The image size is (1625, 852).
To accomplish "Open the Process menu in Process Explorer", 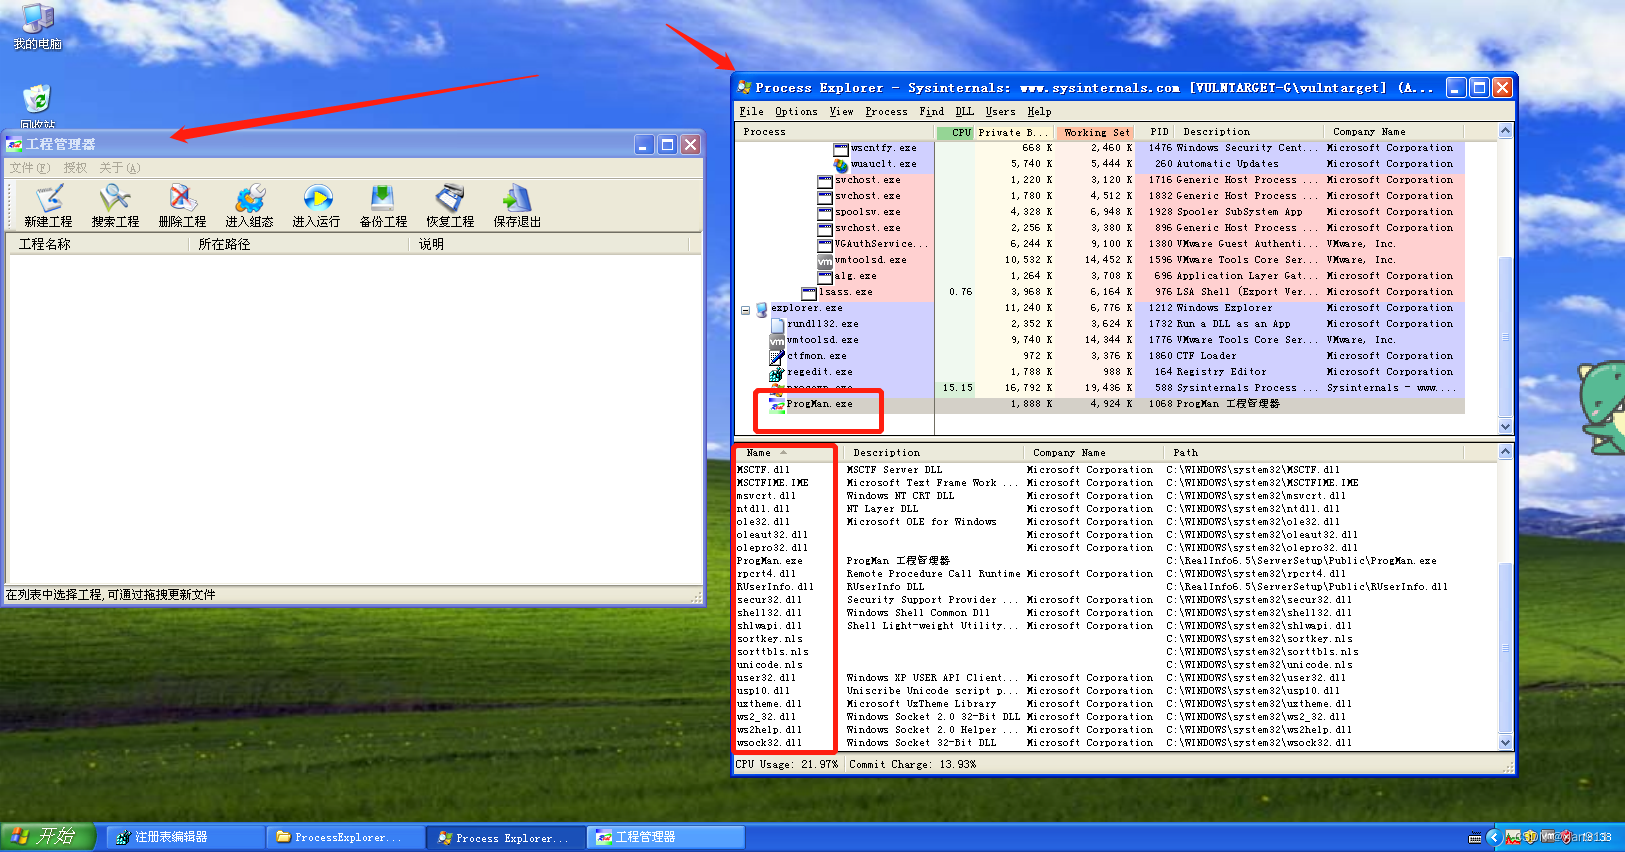I will pyautogui.click(x=886, y=112).
